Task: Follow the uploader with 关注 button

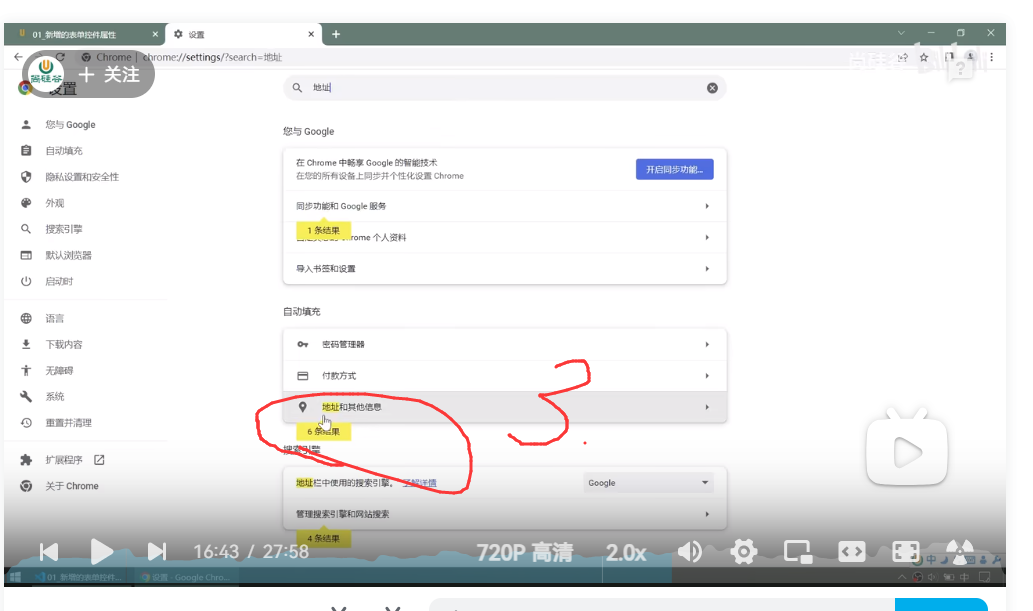Action: click(109, 74)
